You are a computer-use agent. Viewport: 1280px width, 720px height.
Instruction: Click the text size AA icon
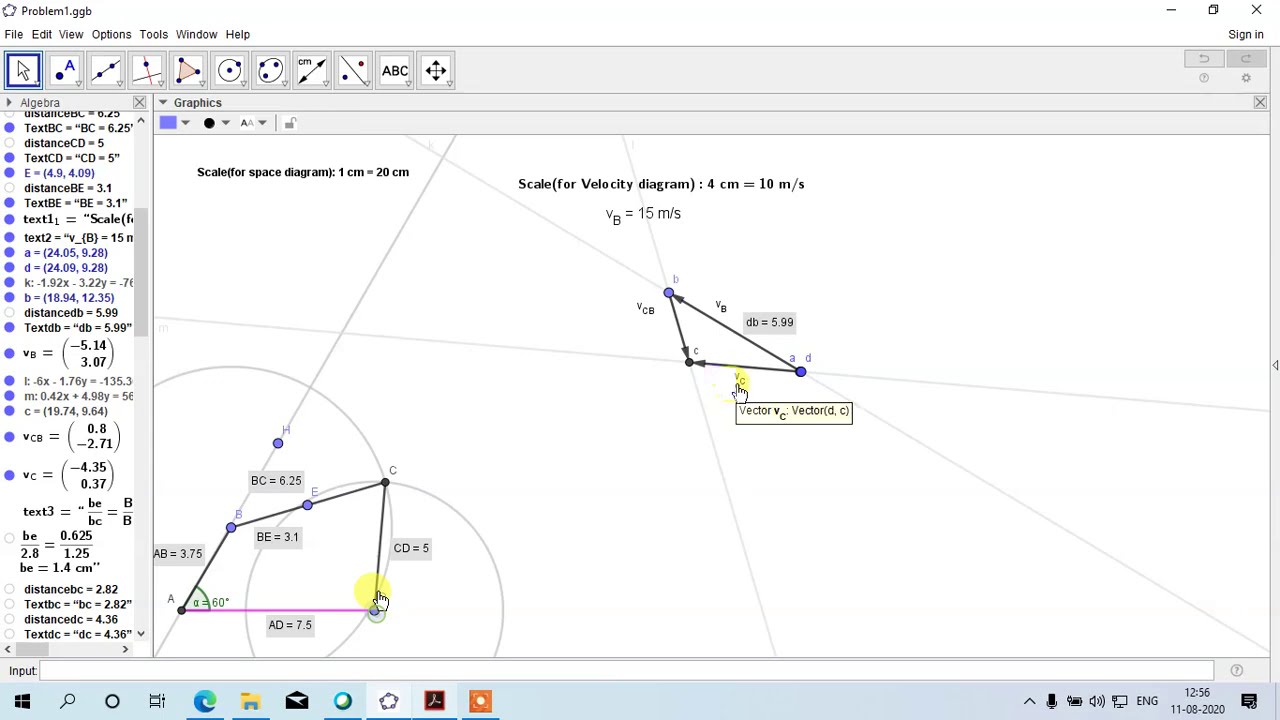point(246,123)
